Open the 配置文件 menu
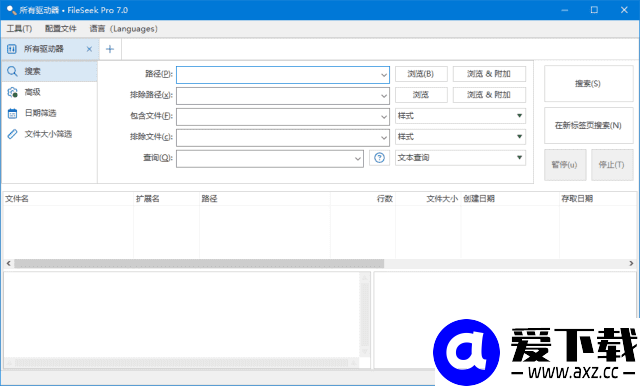The image size is (640, 386). (x=60, y=29)
